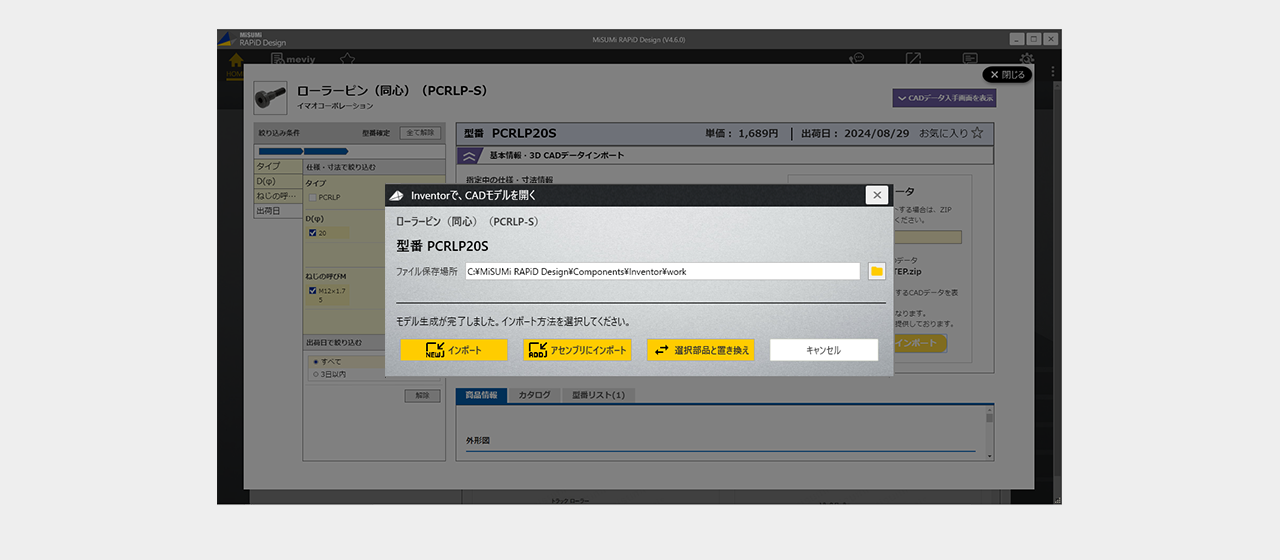Collapse the 基本情報・3D CADデータインポート section
Viewport: 1280px width, 560px height.
tap(469, 156)
